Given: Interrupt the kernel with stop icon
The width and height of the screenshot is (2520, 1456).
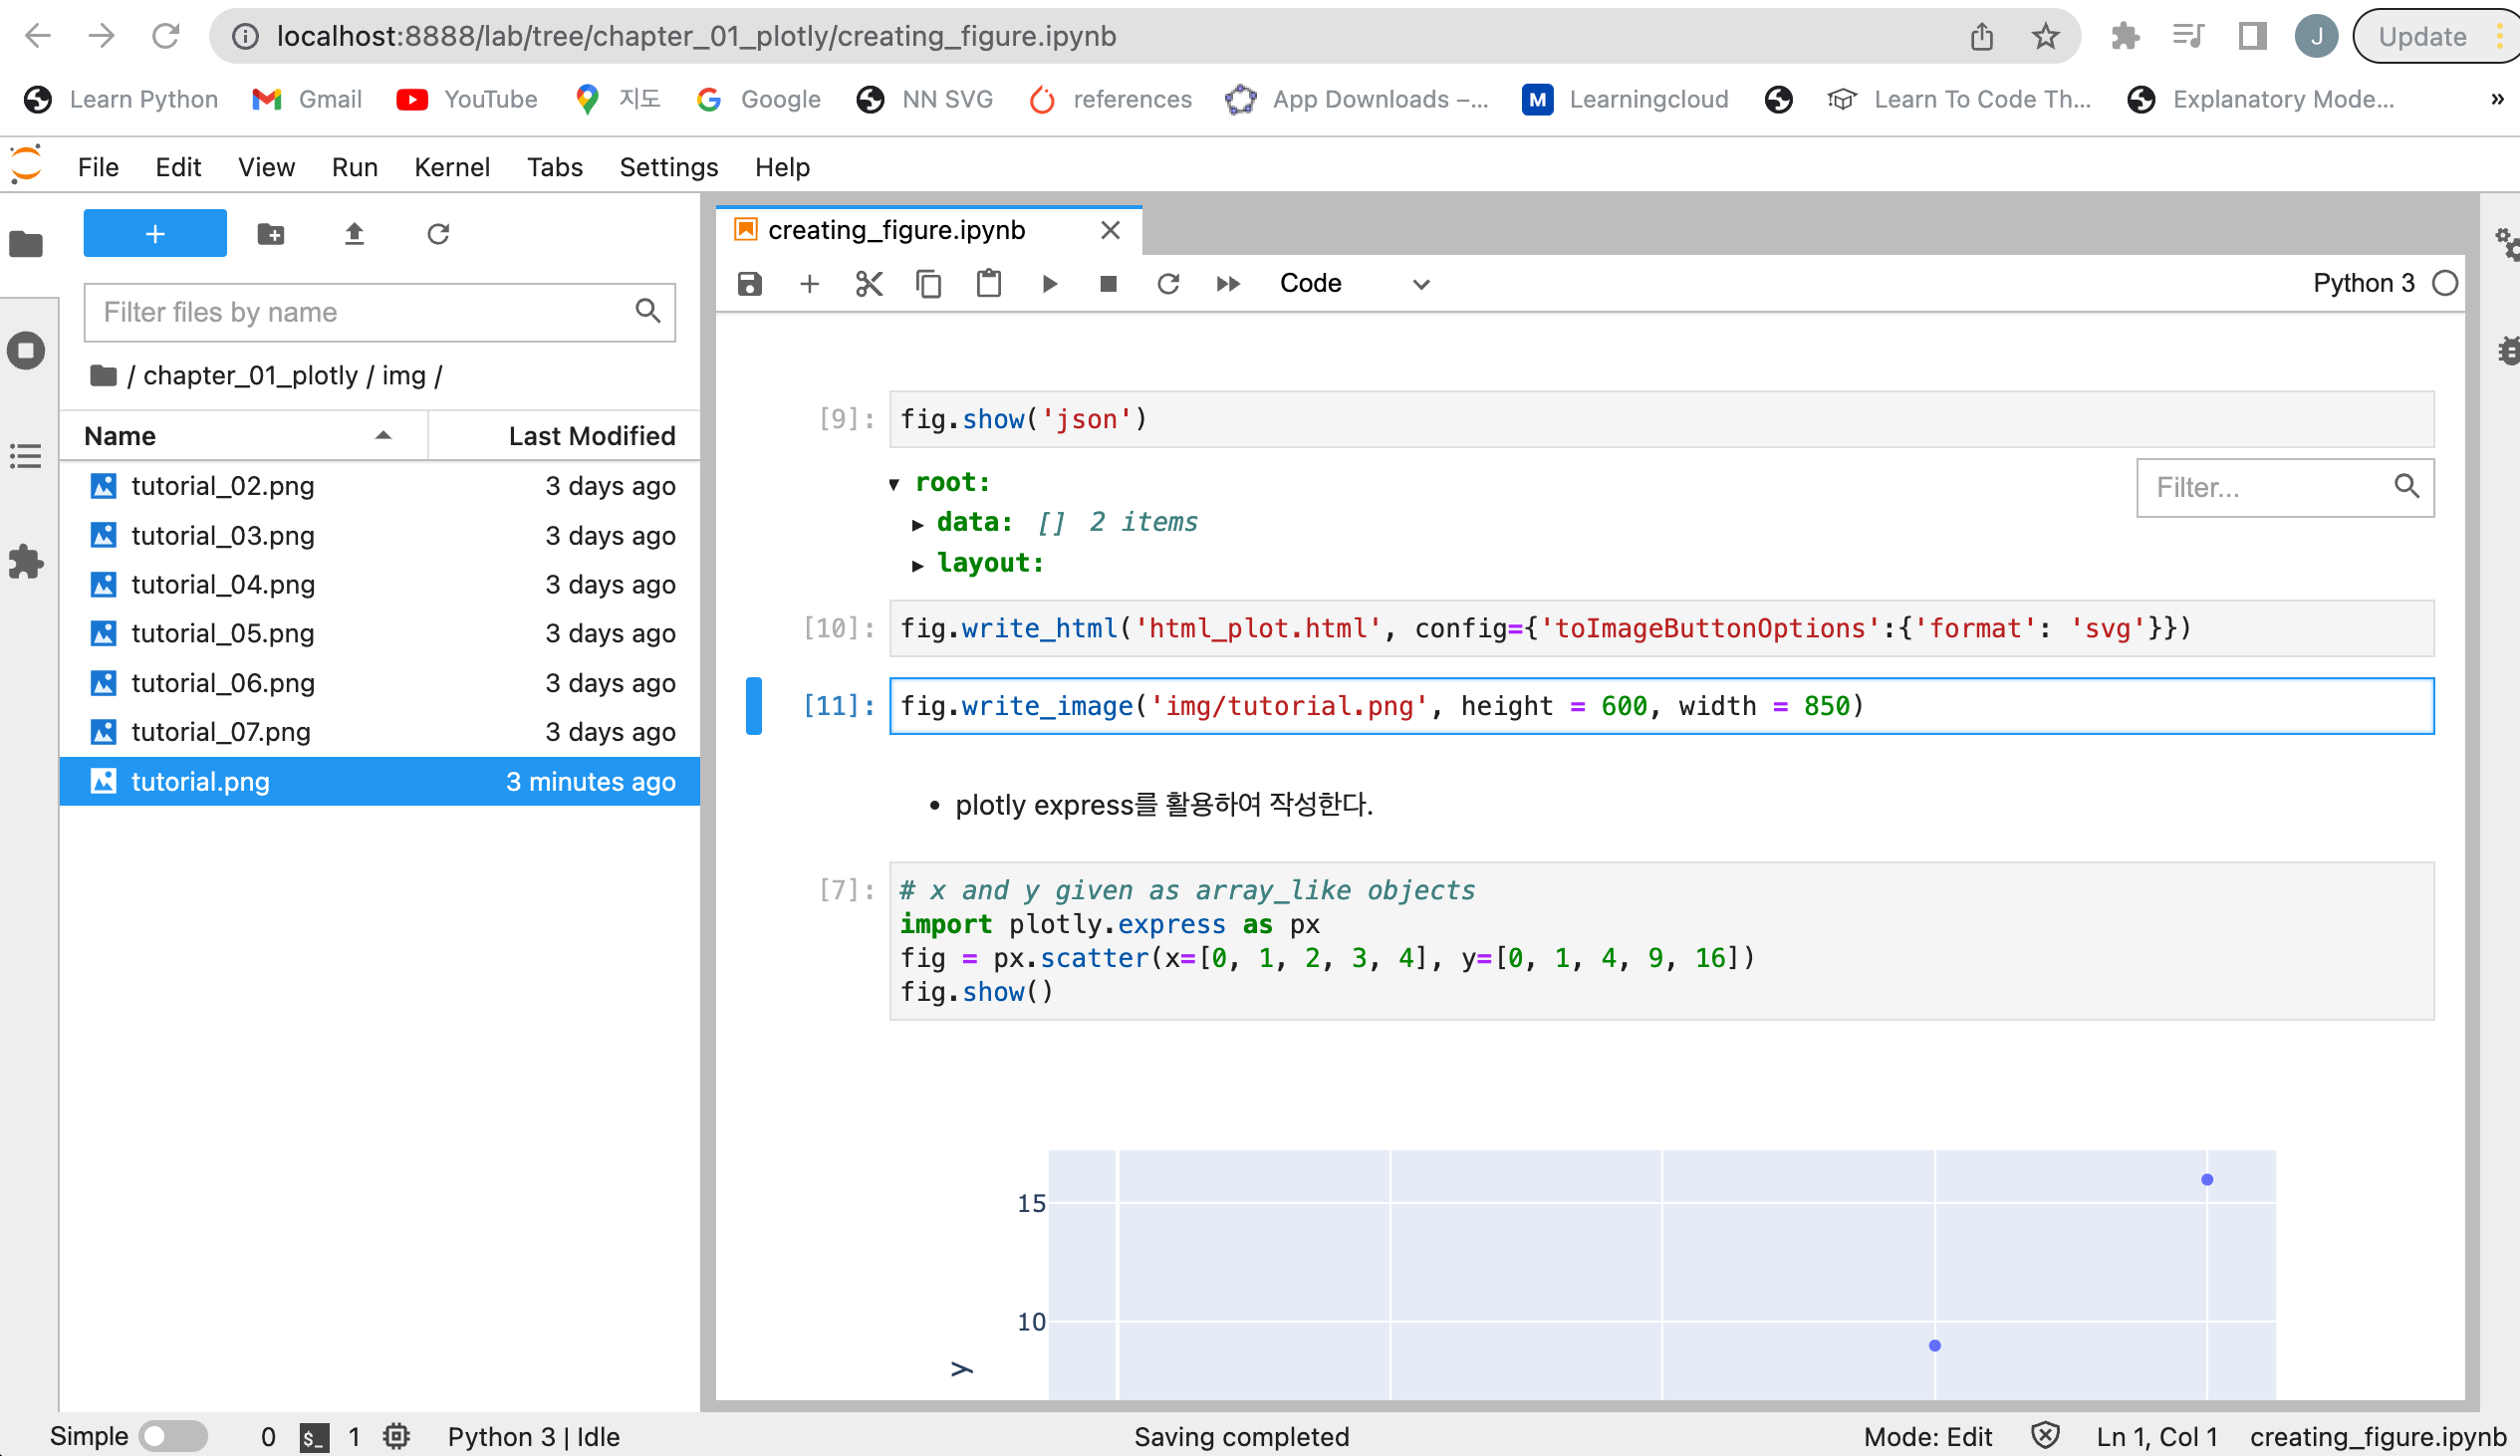Looking at the screenshot, I should (x=1108, y=284).
